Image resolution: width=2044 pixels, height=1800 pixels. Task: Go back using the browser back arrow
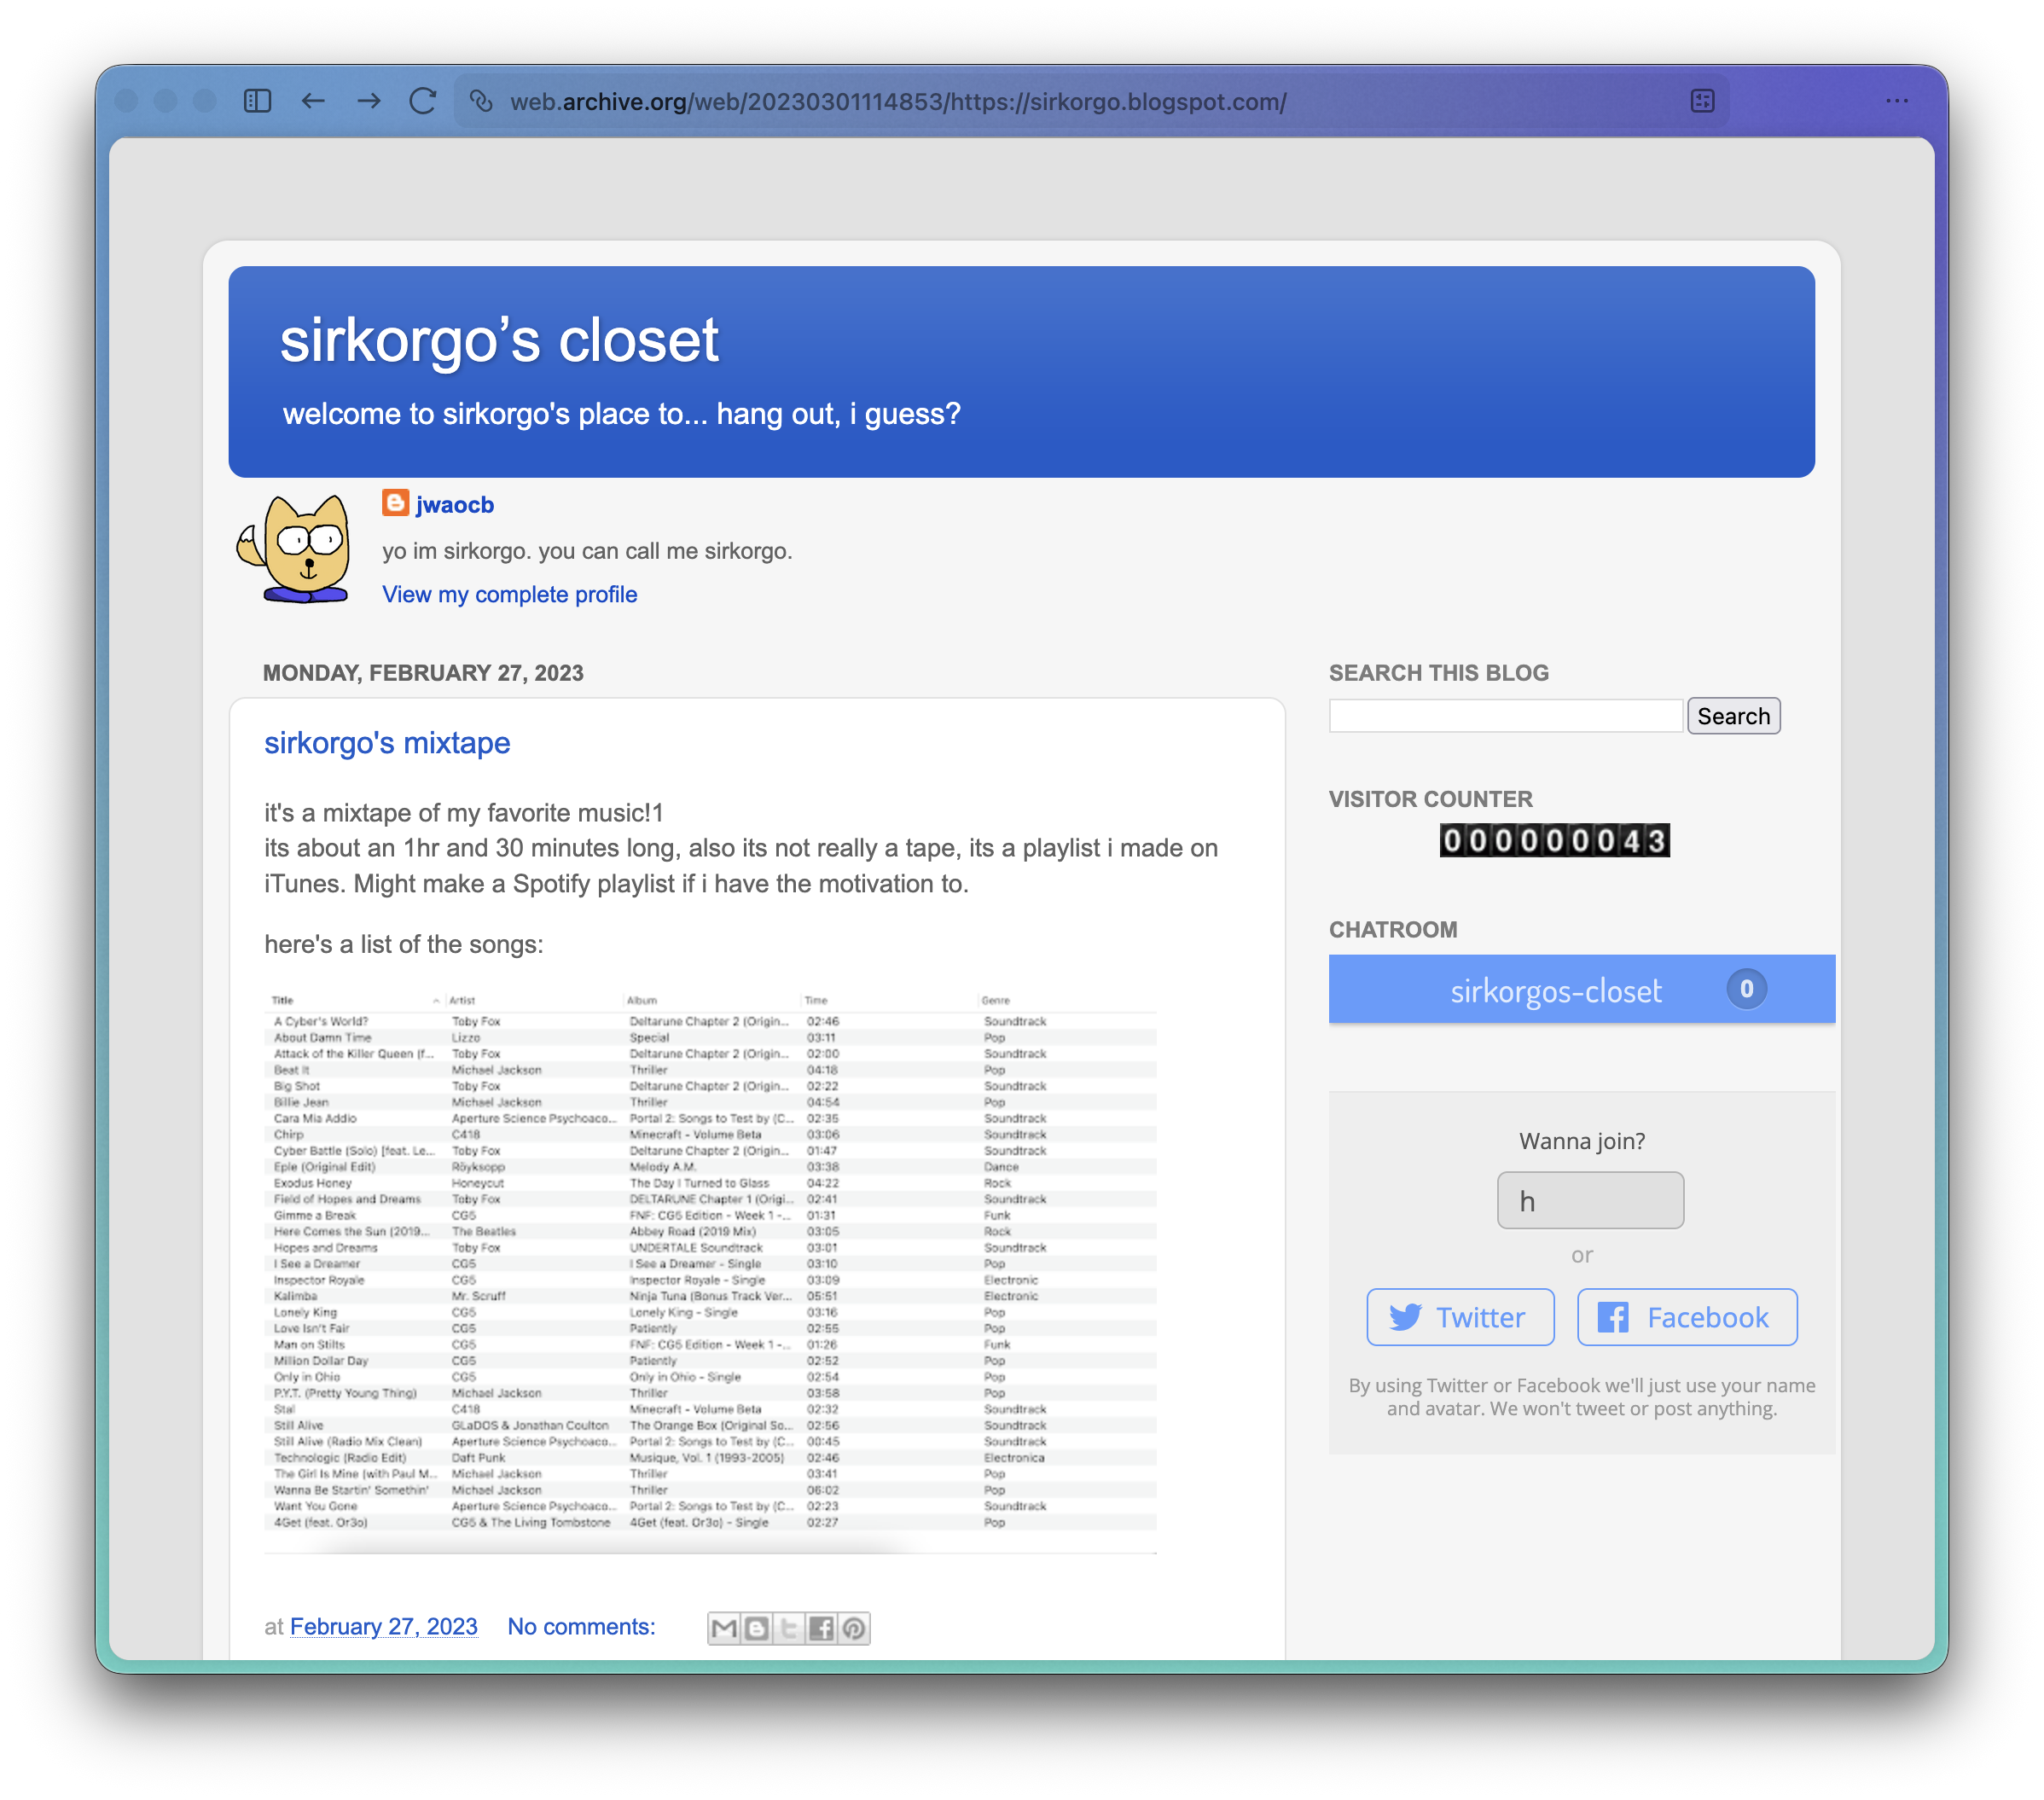tap(313, 101)
